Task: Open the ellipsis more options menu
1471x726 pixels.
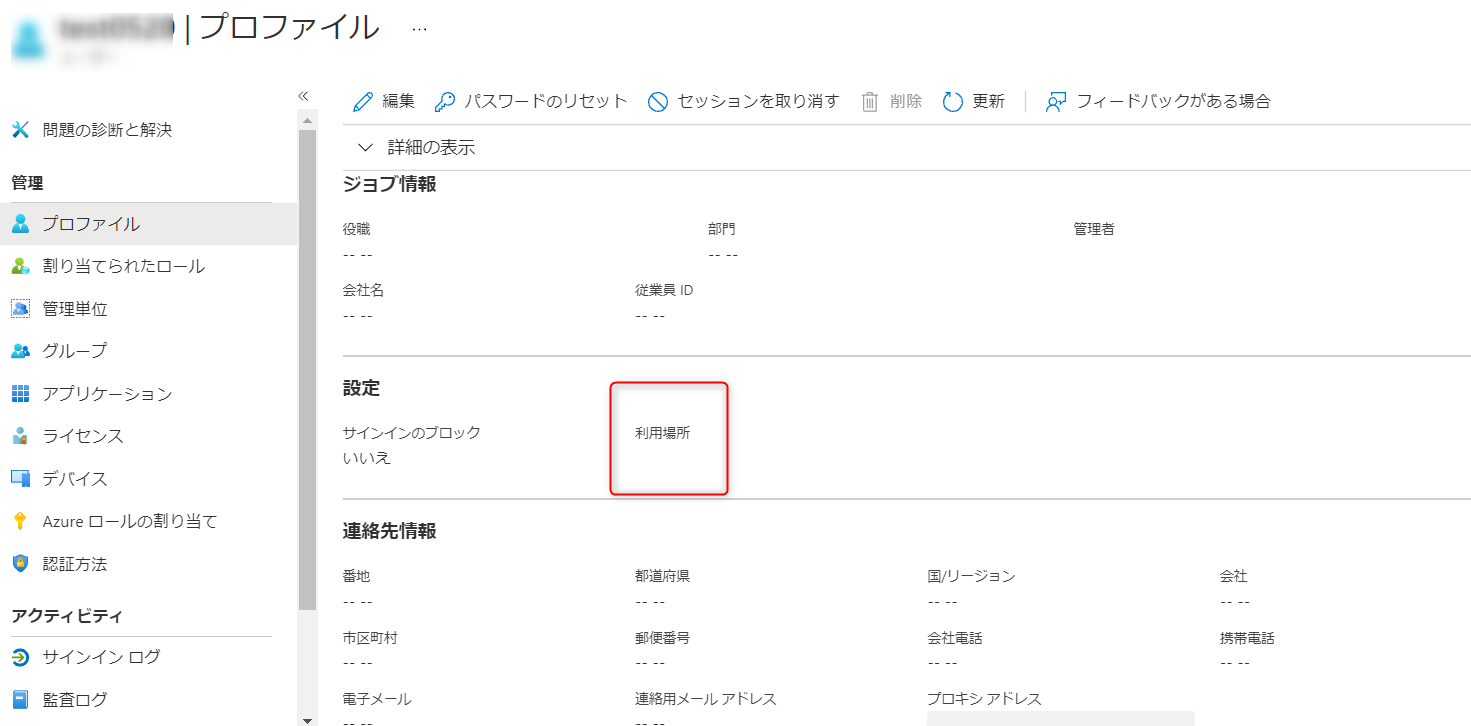Action: (x=419, y=29)
